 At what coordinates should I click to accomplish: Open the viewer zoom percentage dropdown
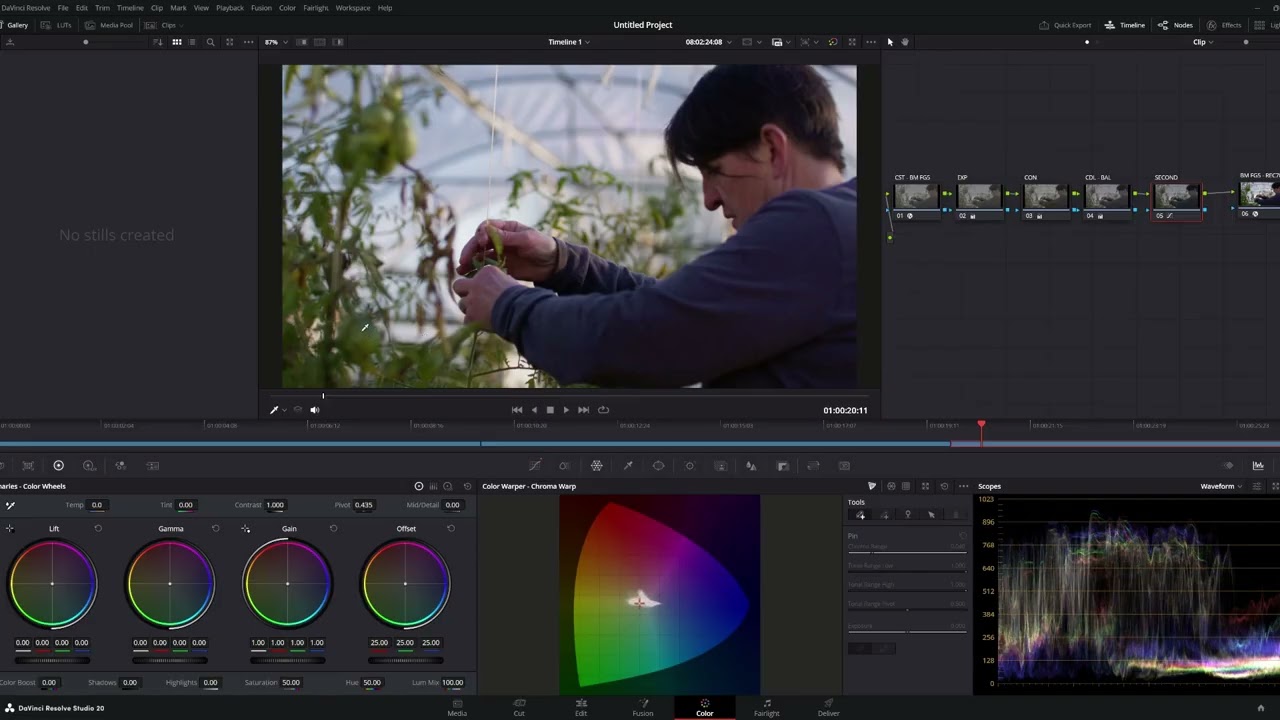[275, 42]
